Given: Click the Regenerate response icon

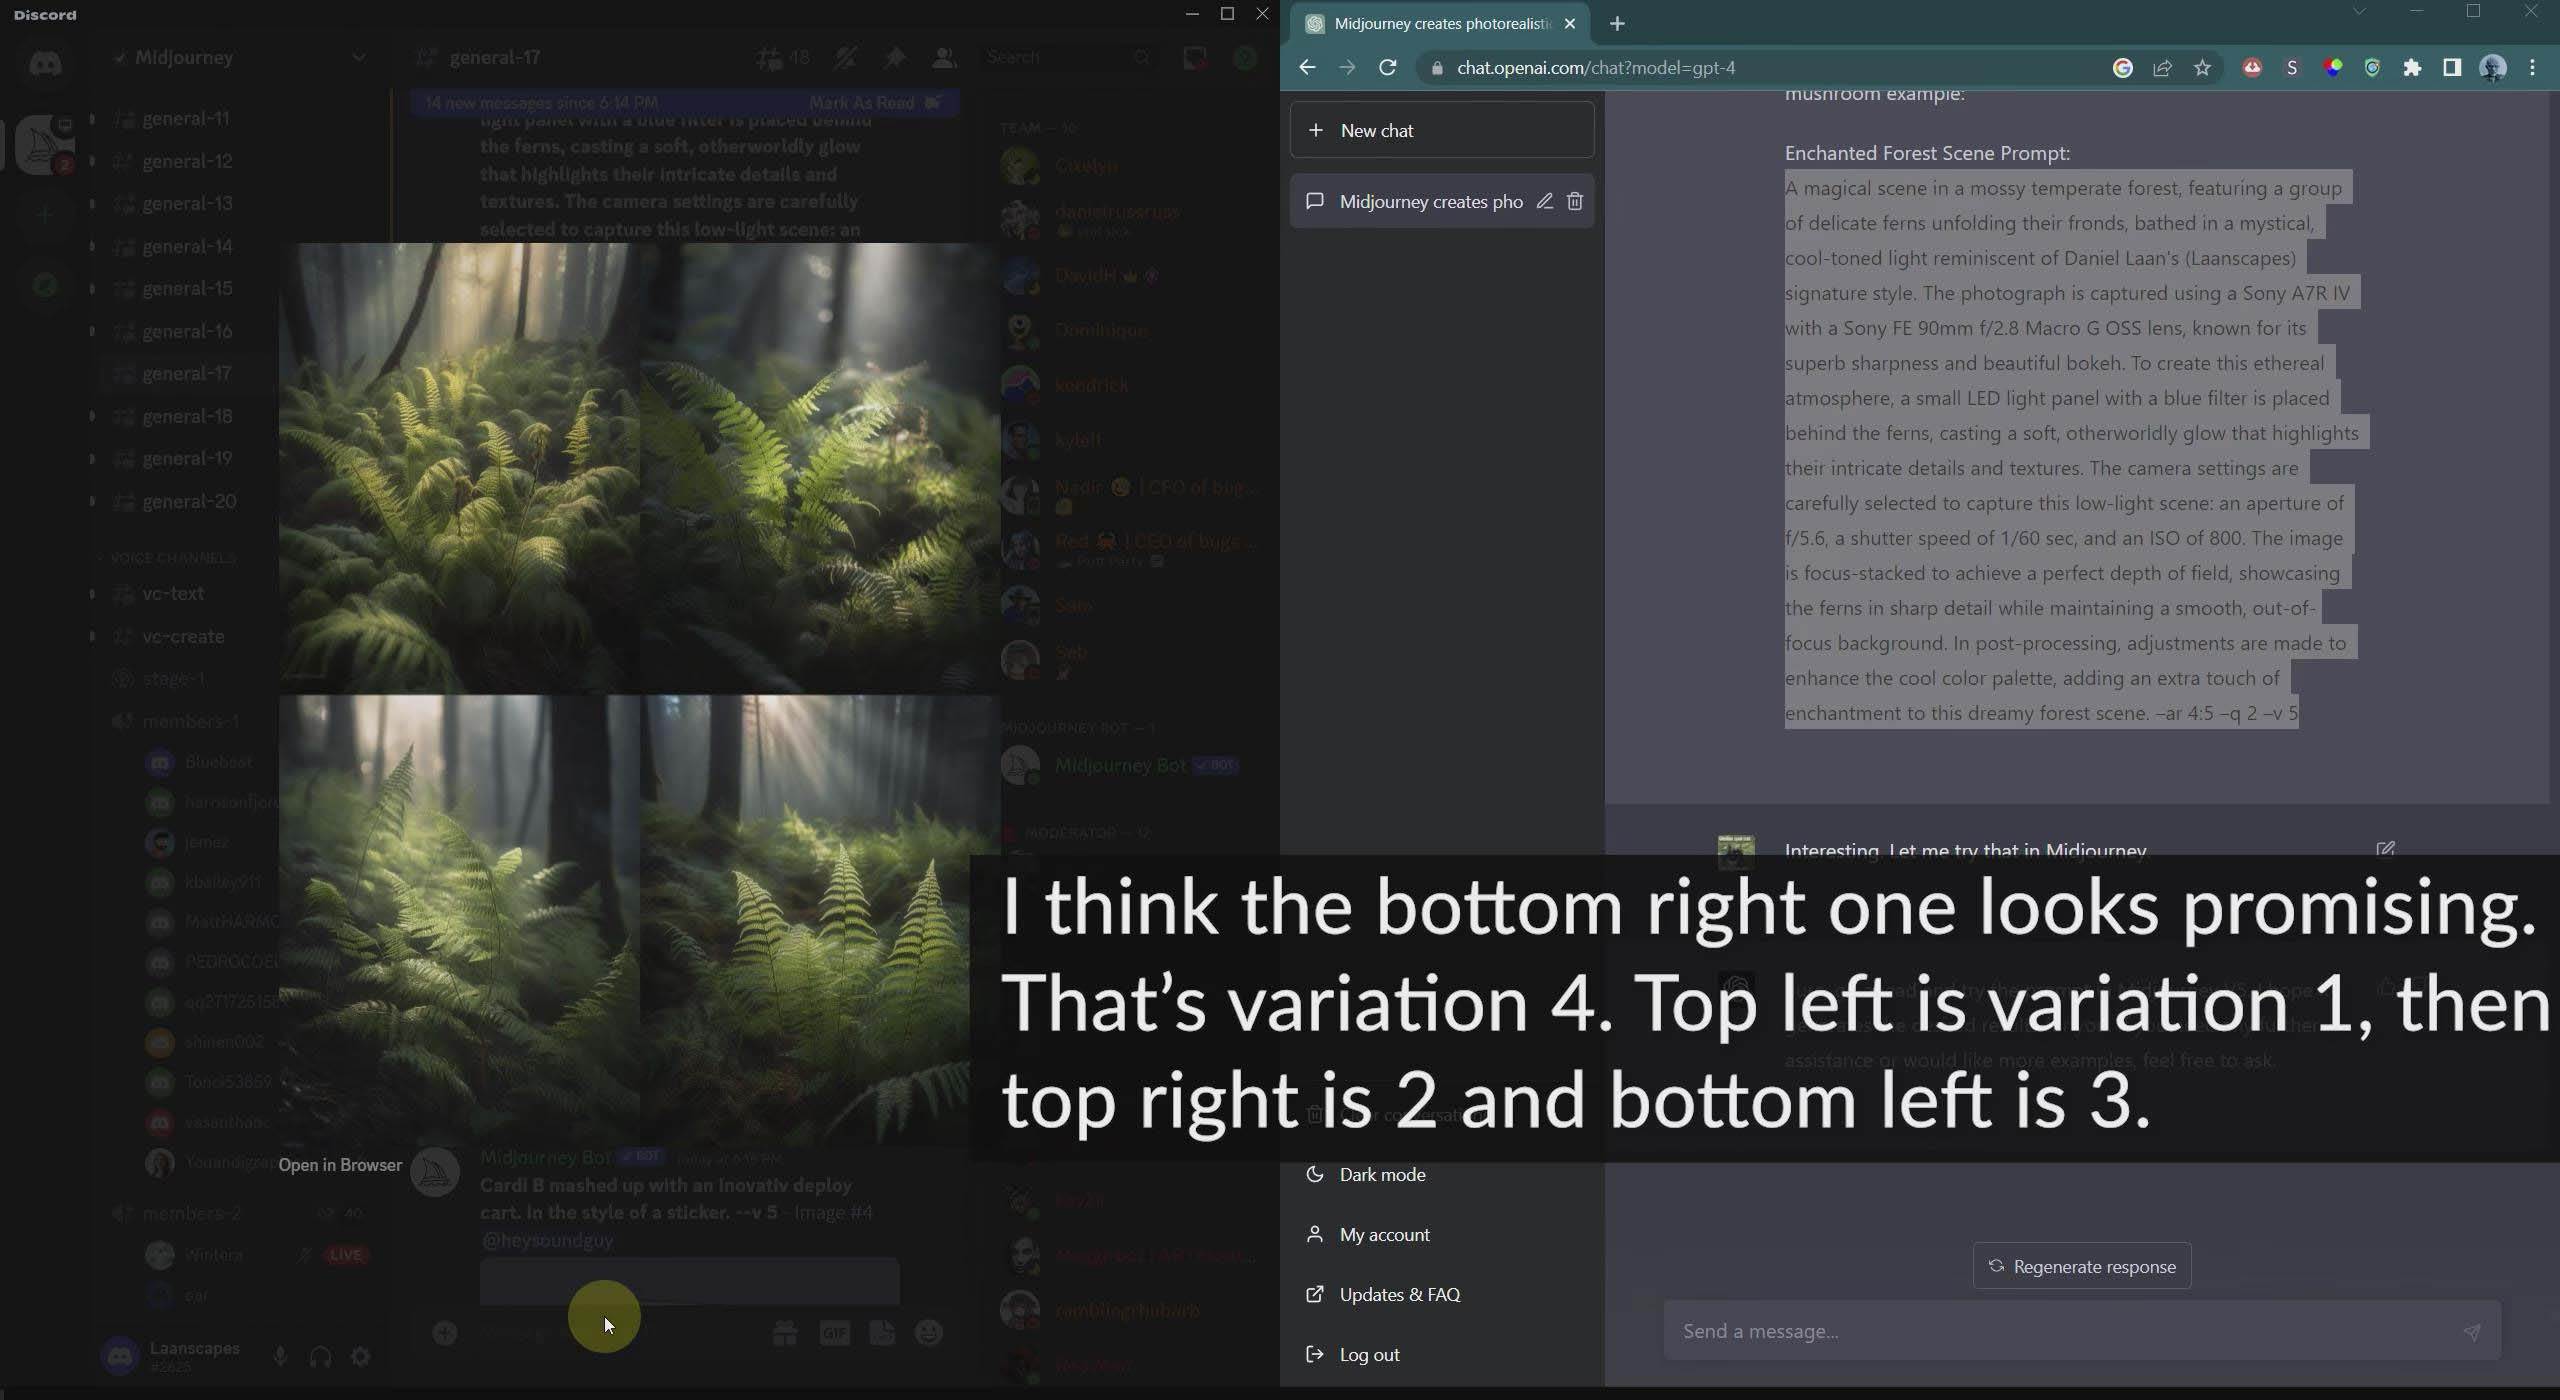Looking at the screenshot, I should (x=1996, y=1266).
